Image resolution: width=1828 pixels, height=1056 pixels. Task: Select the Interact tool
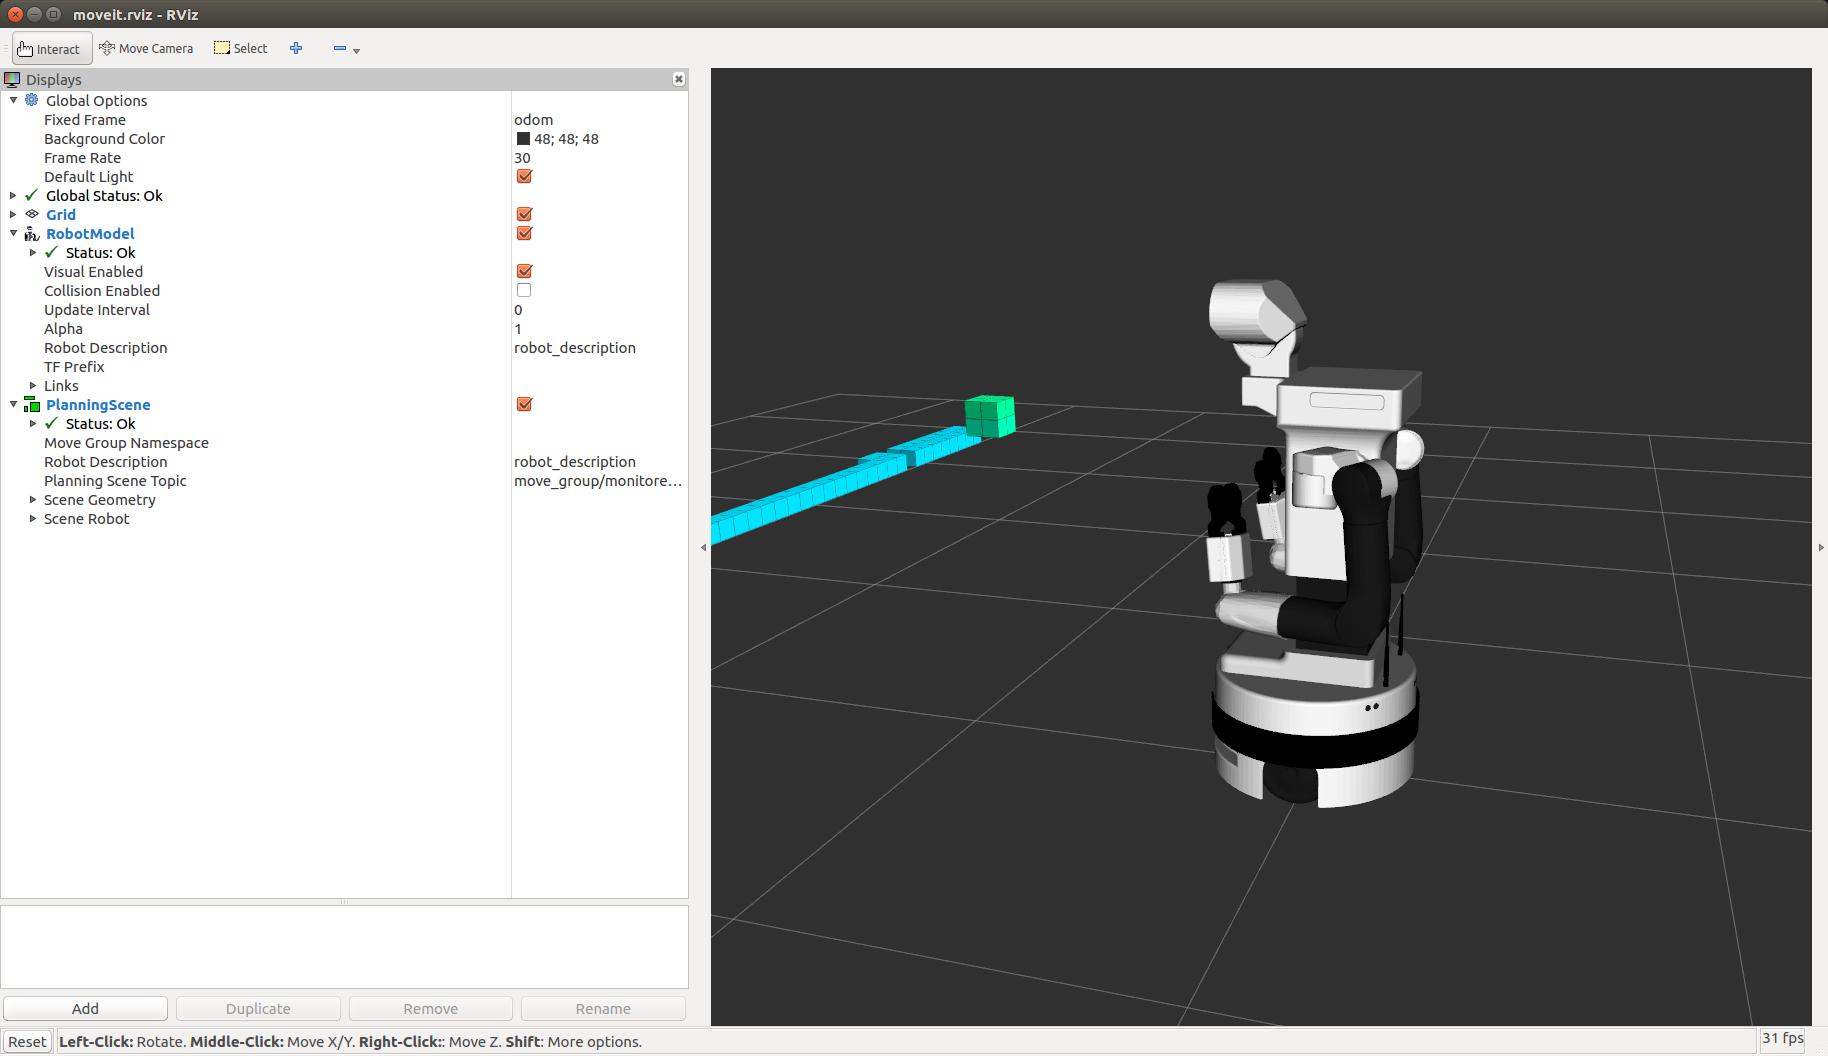tap(51, 48)
